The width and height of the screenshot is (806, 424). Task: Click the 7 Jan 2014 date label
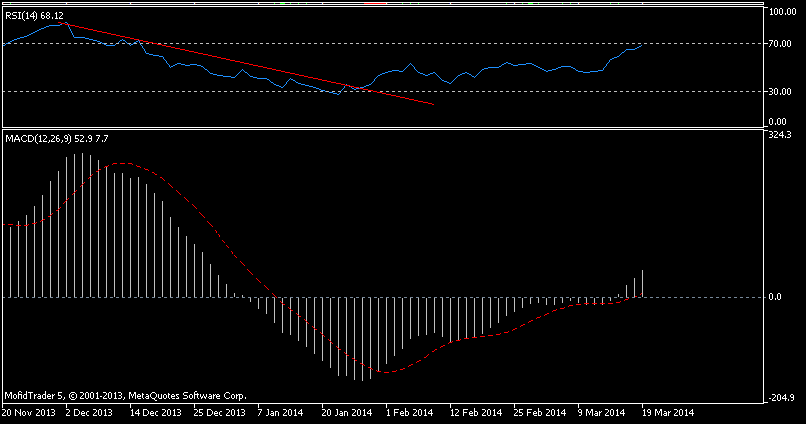point(282,411)
